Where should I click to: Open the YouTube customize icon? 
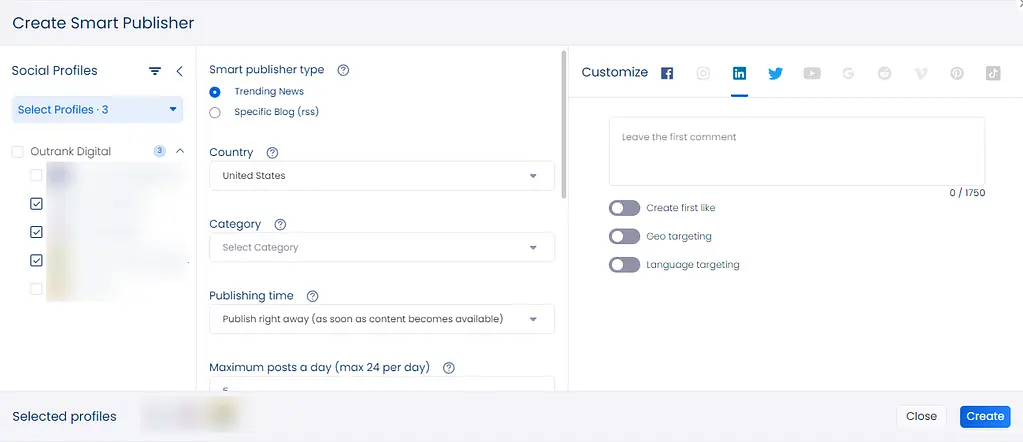coord(812,73)
